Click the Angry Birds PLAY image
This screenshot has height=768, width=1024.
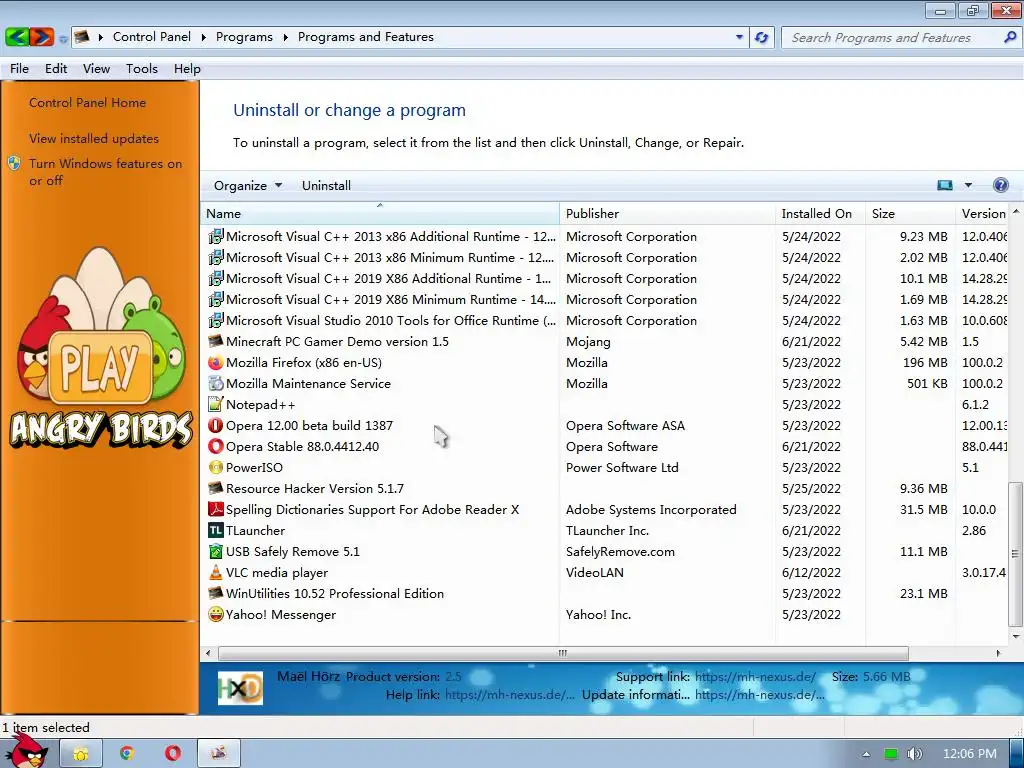point(101,367)
